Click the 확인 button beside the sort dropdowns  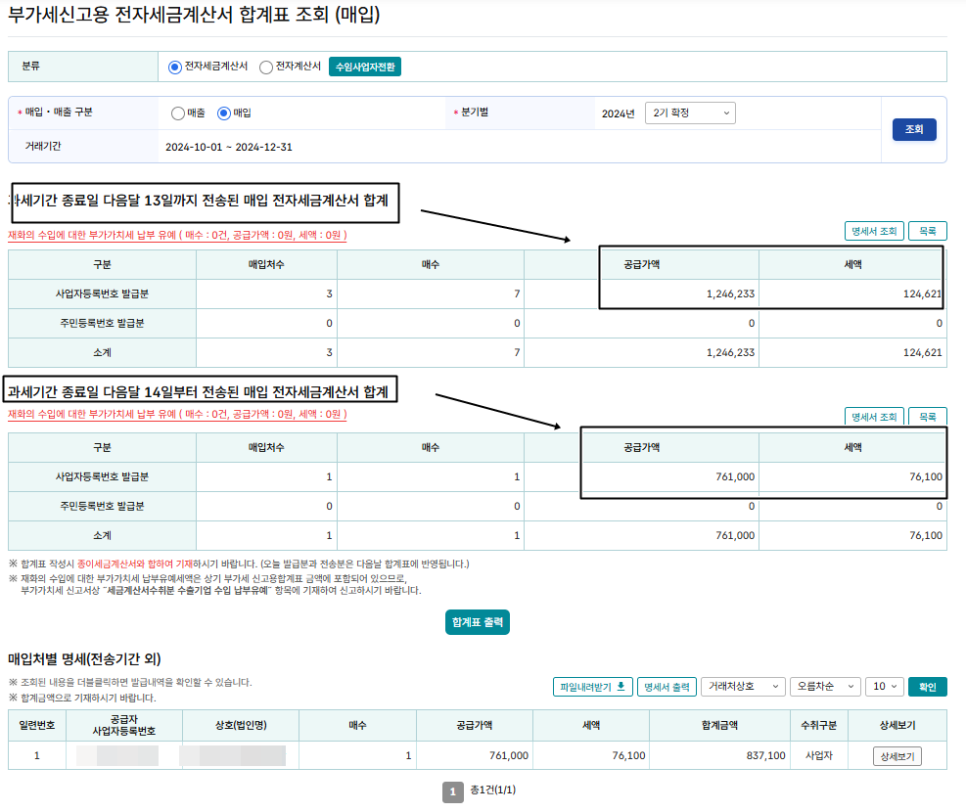(927, 687)
